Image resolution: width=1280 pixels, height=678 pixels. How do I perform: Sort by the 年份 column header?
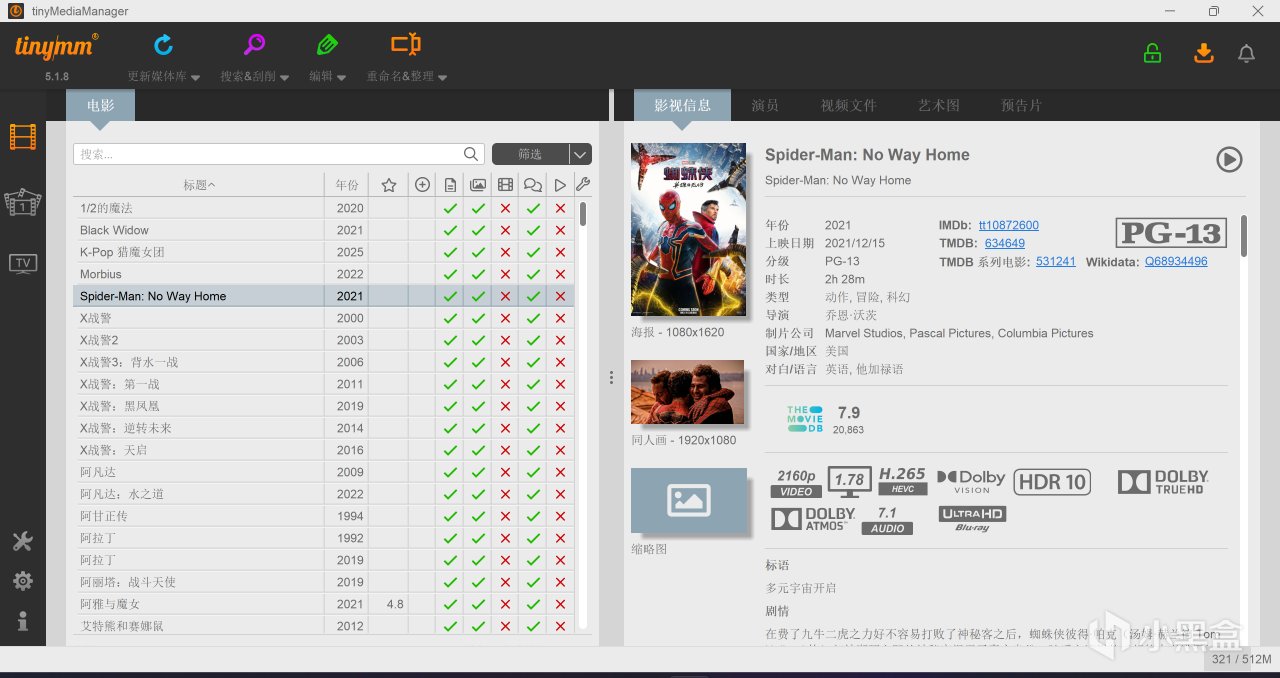346,185
